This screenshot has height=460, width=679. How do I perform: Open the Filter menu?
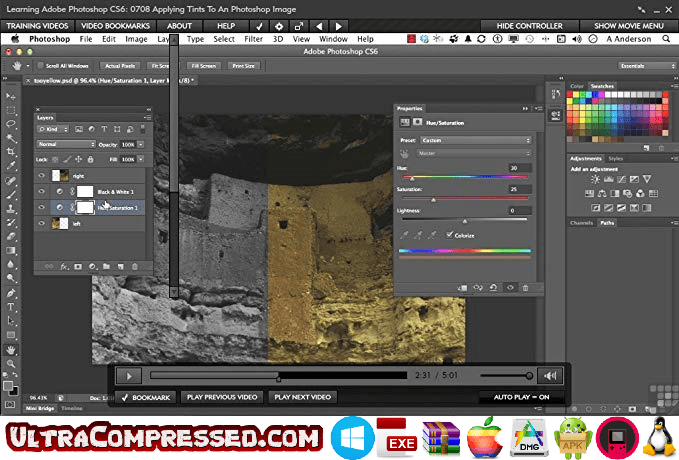point(253,39)
